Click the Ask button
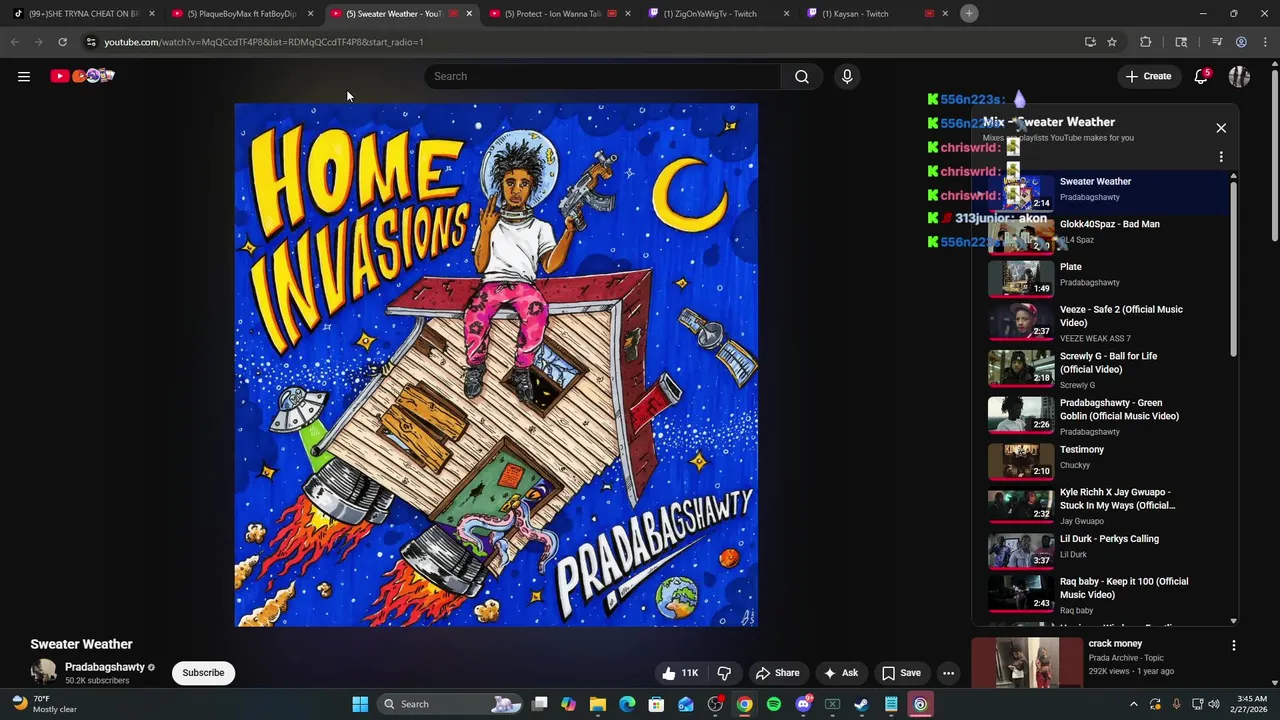The image size is (1280, 720). pos(840,673)
